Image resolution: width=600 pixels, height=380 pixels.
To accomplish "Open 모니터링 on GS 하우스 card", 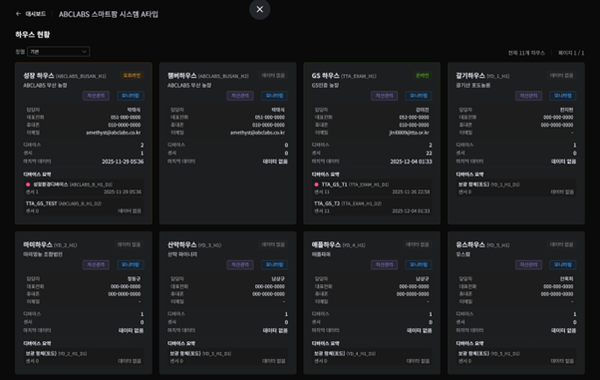I will click(x=419, y=96).
